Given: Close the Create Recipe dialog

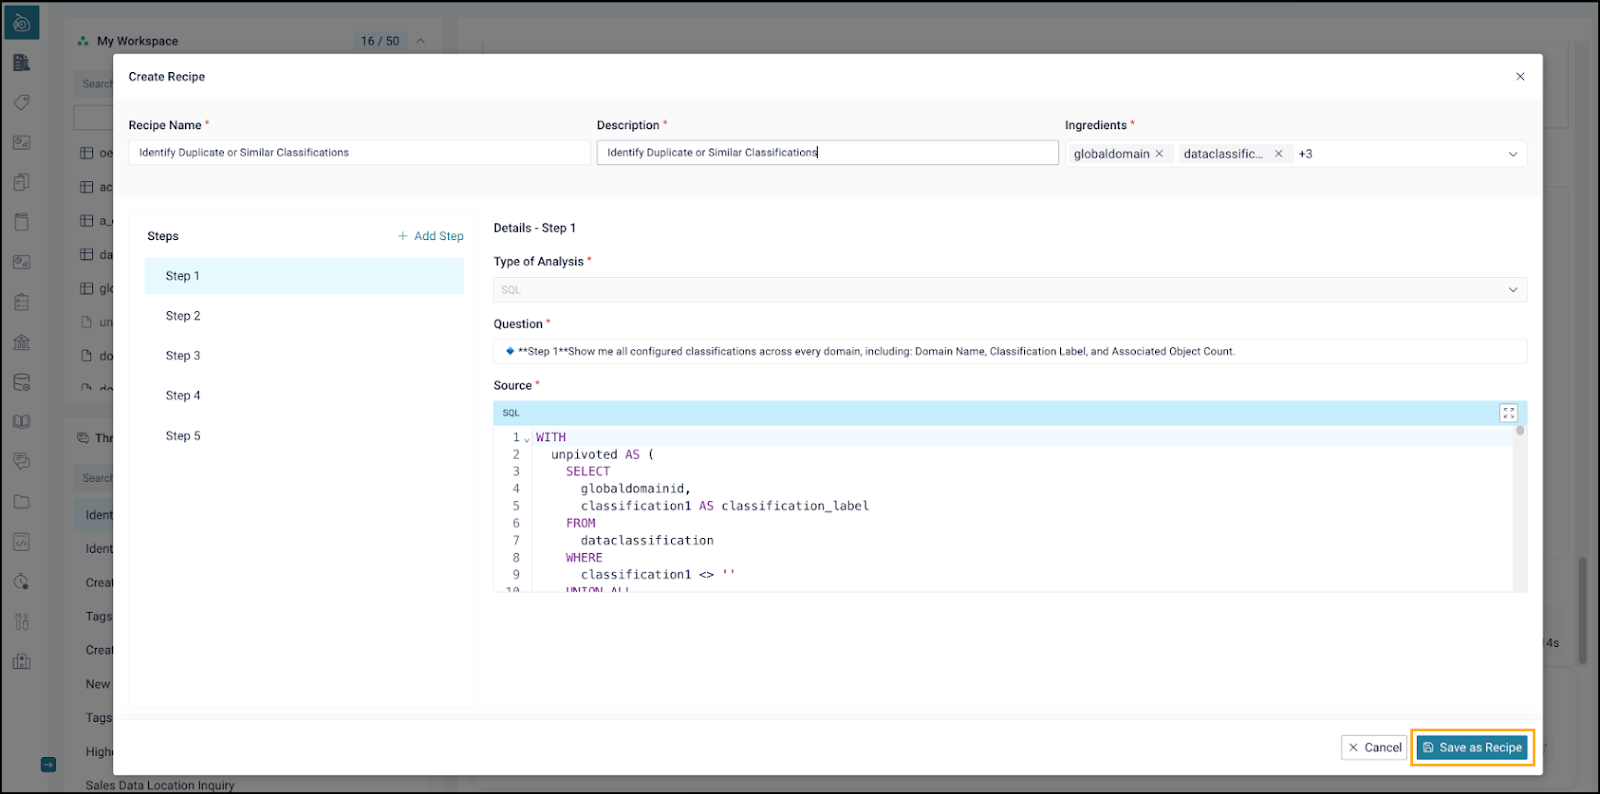Looking at the screenshot, I should 1520,77.
